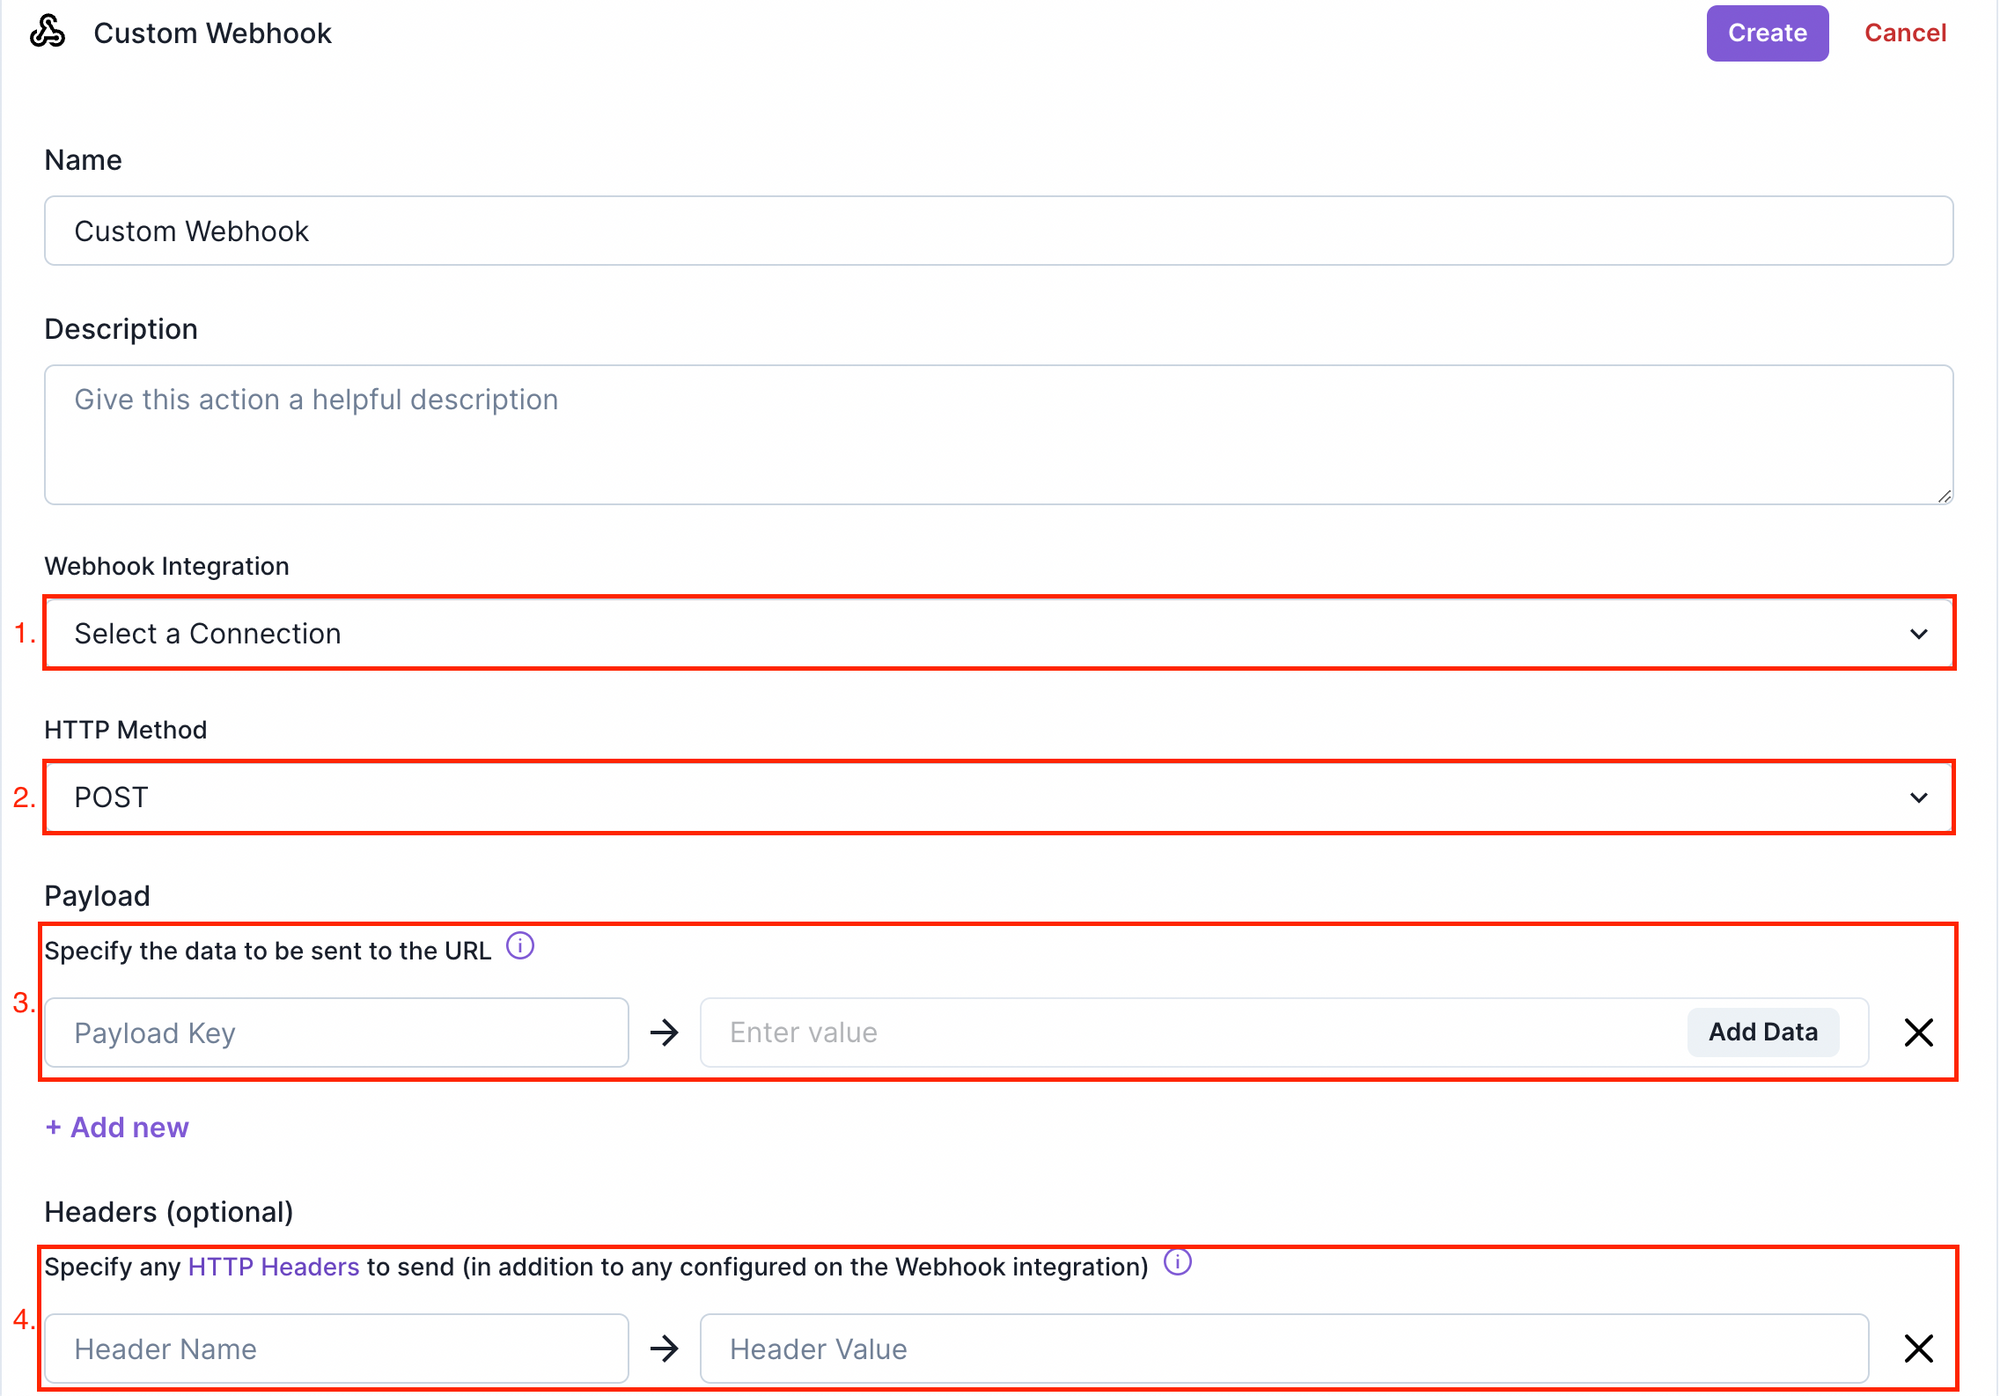Click the description textarea resize handle
This screenshot has height=1396, width=2000.
click(x=1943, y=495)
